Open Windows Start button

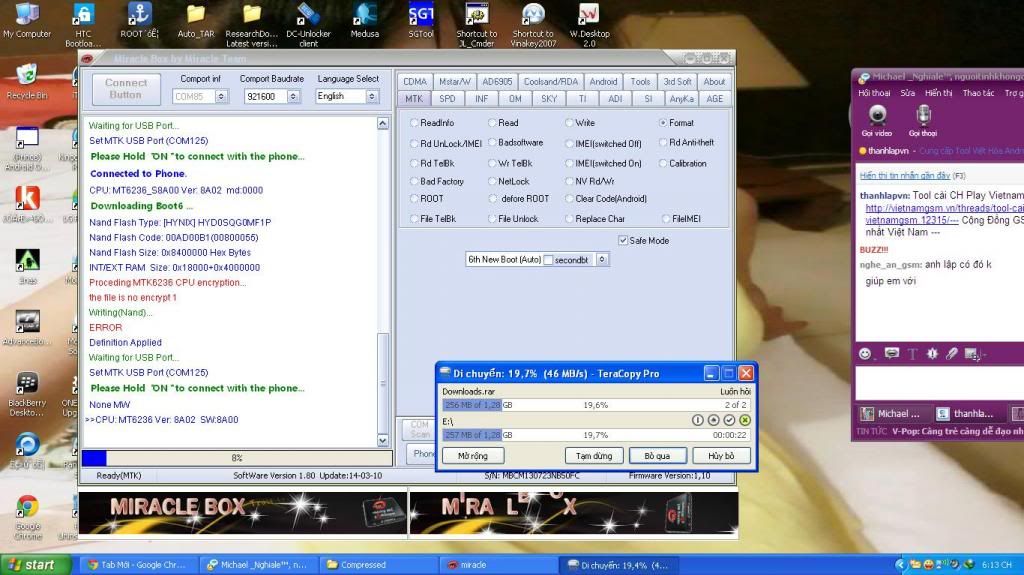point(36,565)
